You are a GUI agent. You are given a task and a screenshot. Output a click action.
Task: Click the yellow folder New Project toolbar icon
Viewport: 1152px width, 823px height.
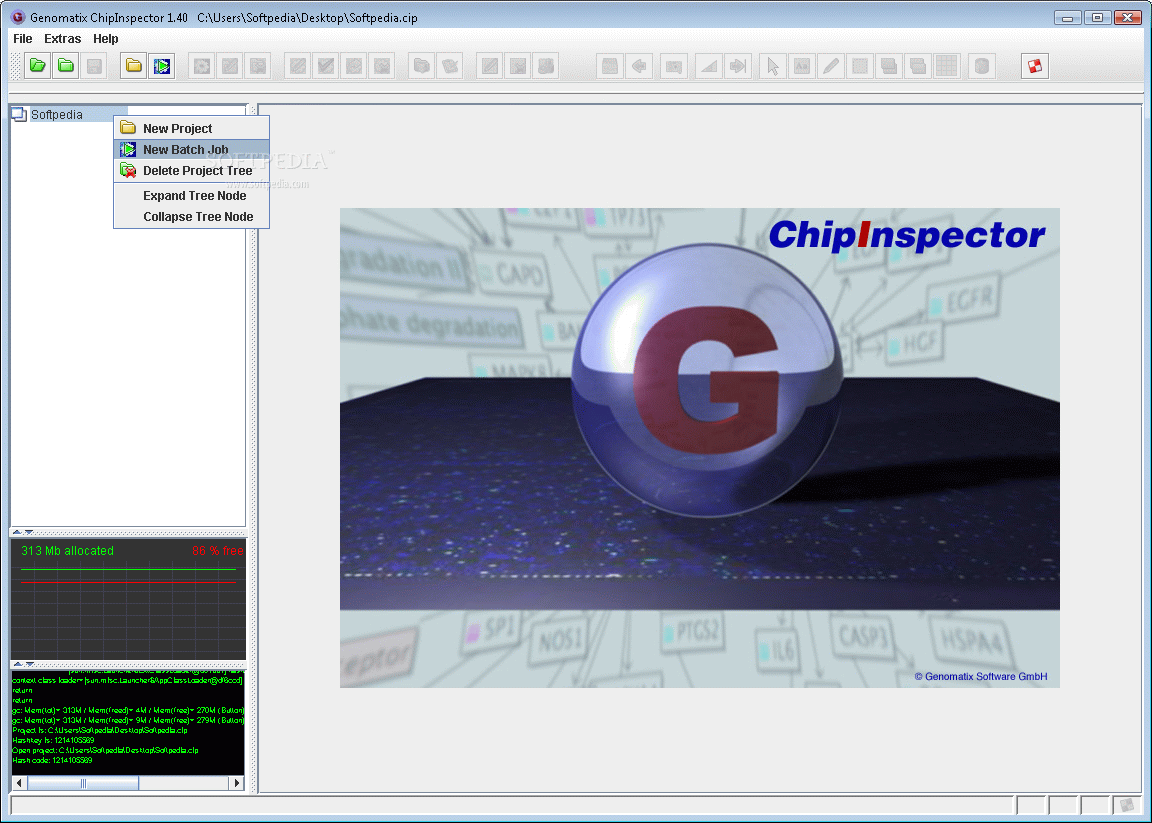[134, 66]
